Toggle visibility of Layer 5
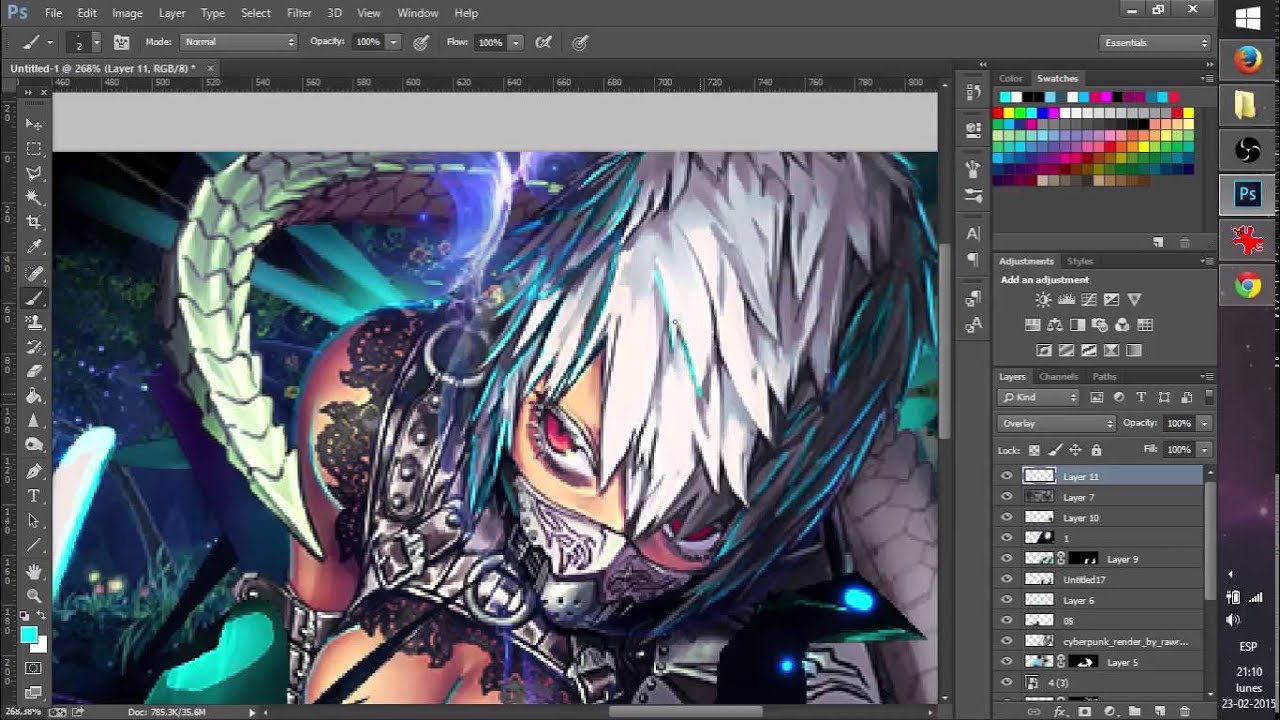This screenshot has height=720, width=1280. pos(1007,662)
